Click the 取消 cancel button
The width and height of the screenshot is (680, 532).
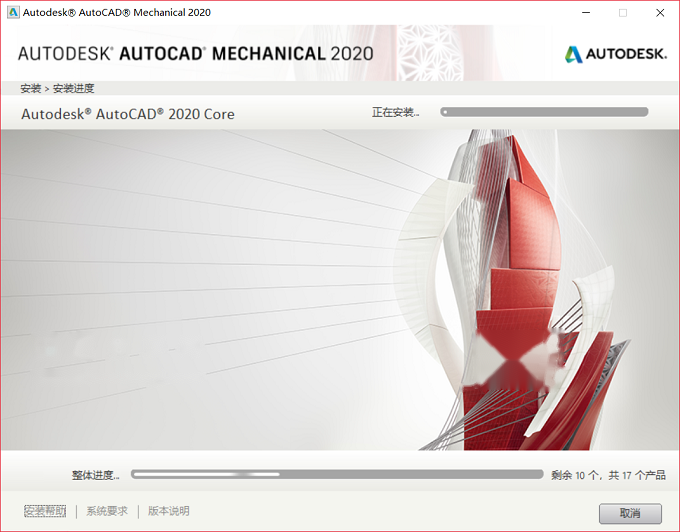coord(630,513)
